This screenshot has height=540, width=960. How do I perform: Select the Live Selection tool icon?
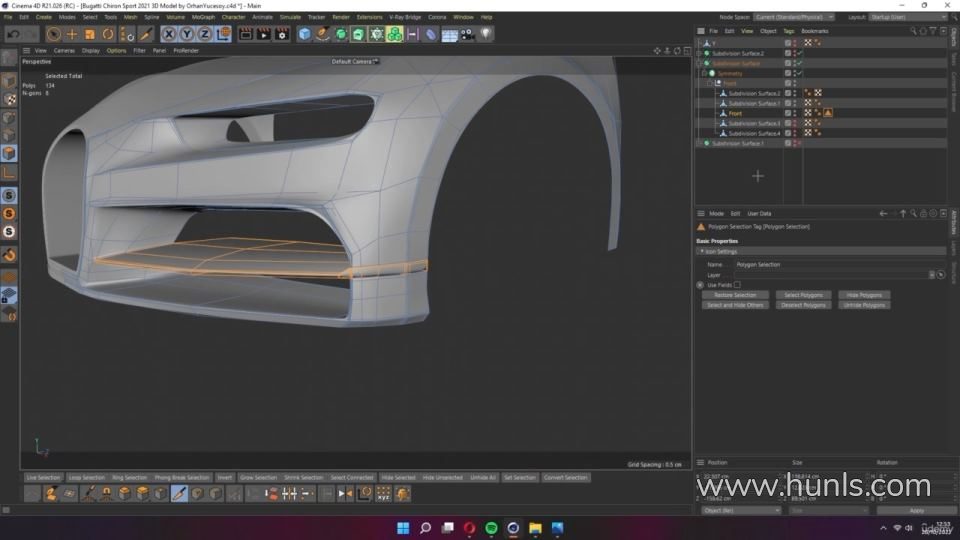point(53,34)
